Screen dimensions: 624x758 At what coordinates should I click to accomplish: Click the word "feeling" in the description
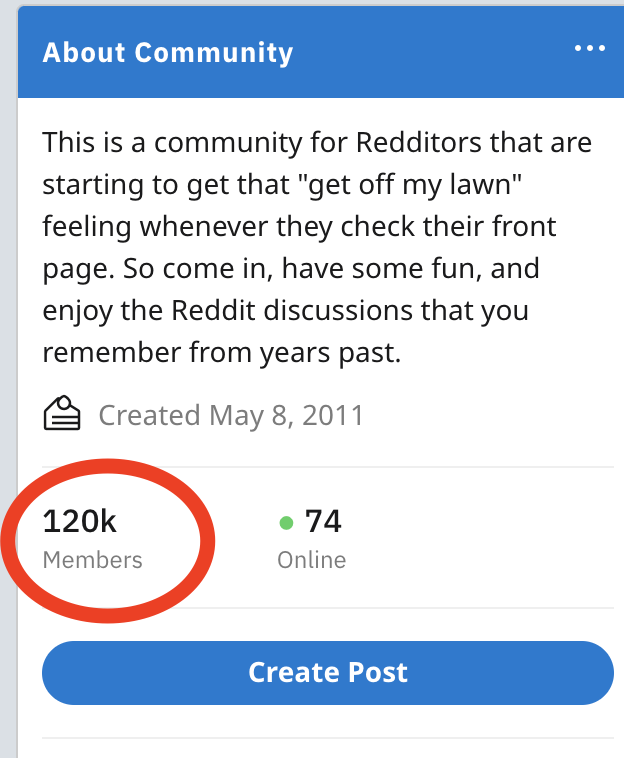tap(87, 226)
